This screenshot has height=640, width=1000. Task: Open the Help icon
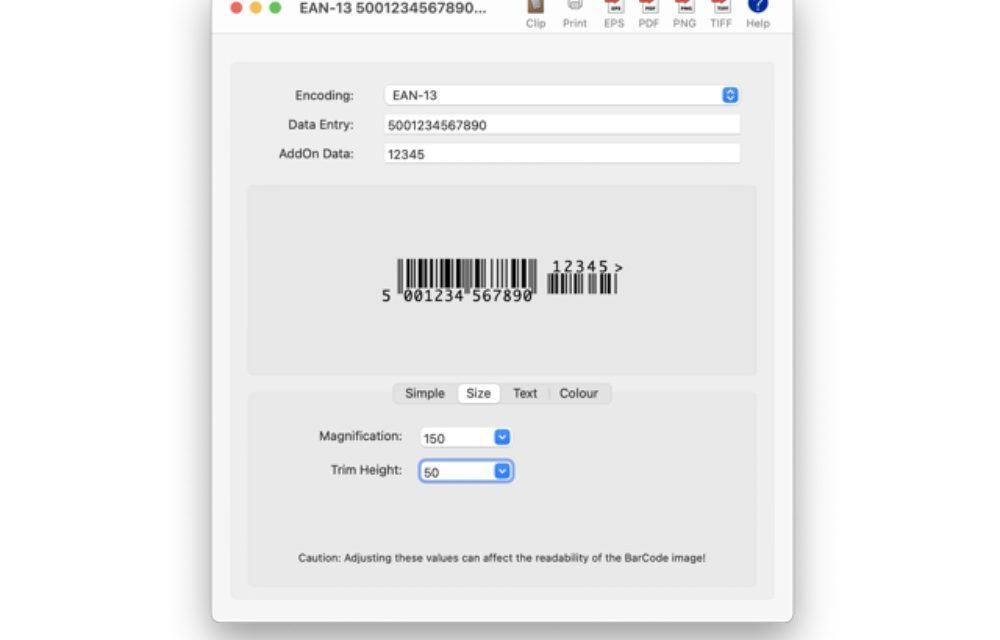(757, 10)
